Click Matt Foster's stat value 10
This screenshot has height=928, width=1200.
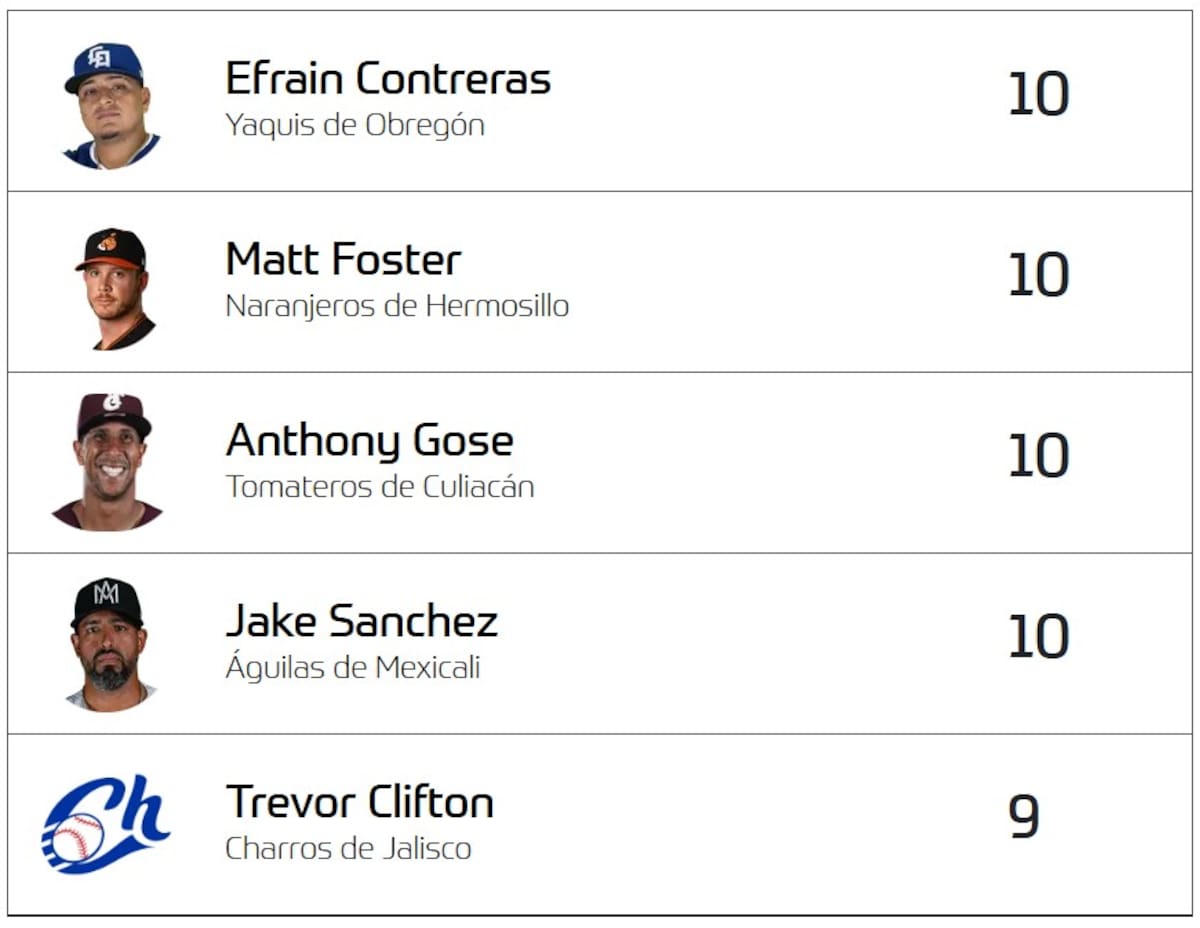(1038, 276)
